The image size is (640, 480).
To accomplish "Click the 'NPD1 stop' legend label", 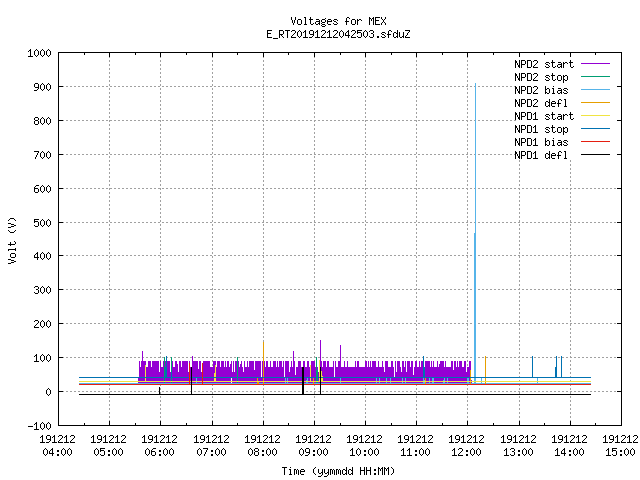I will [x=541, y=129].
